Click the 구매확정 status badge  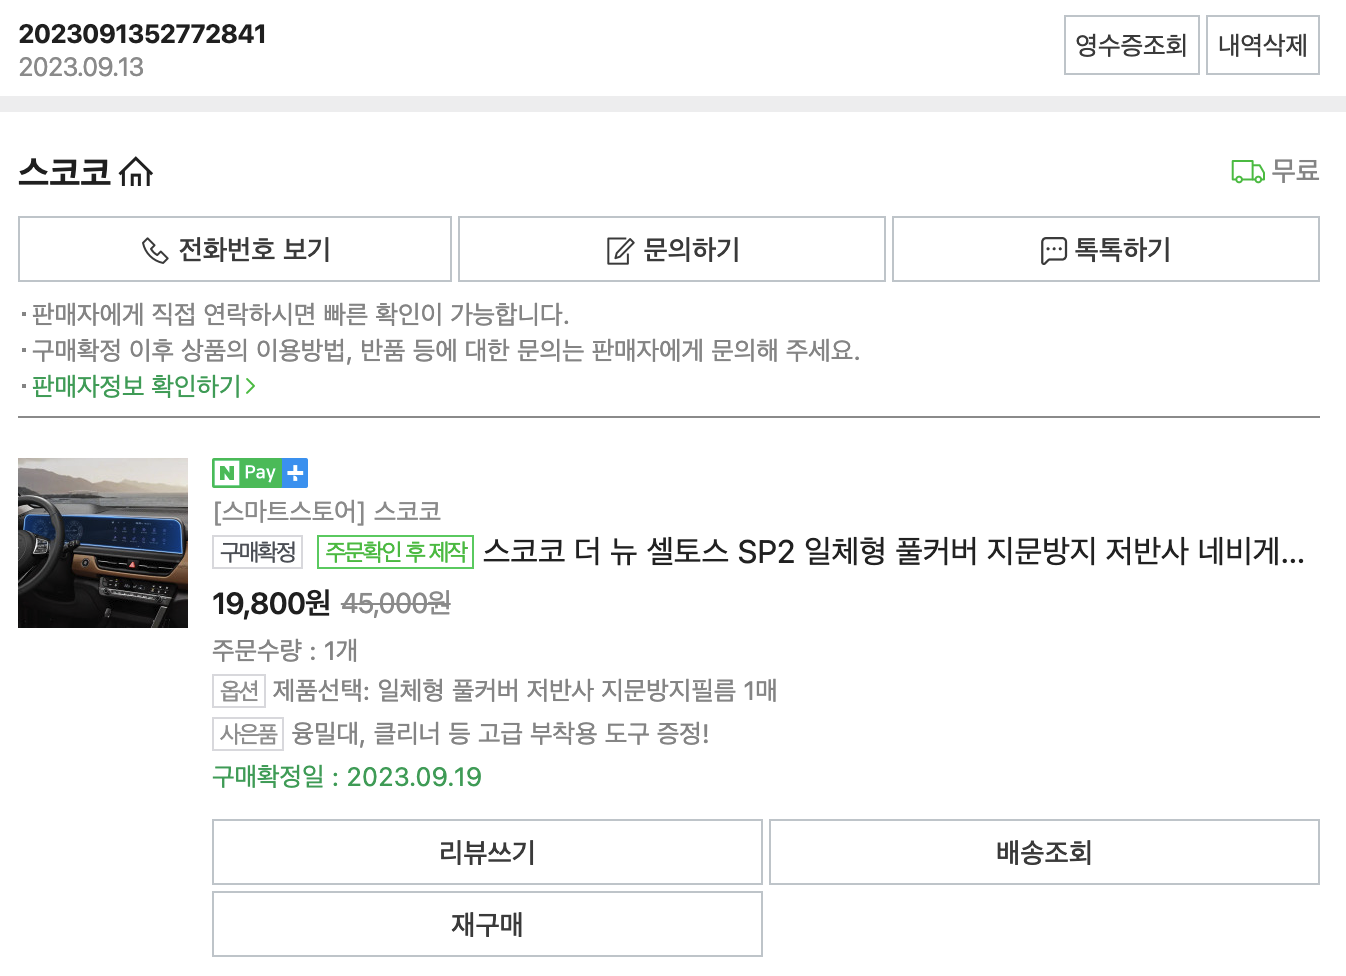click(x=257, y=551)
